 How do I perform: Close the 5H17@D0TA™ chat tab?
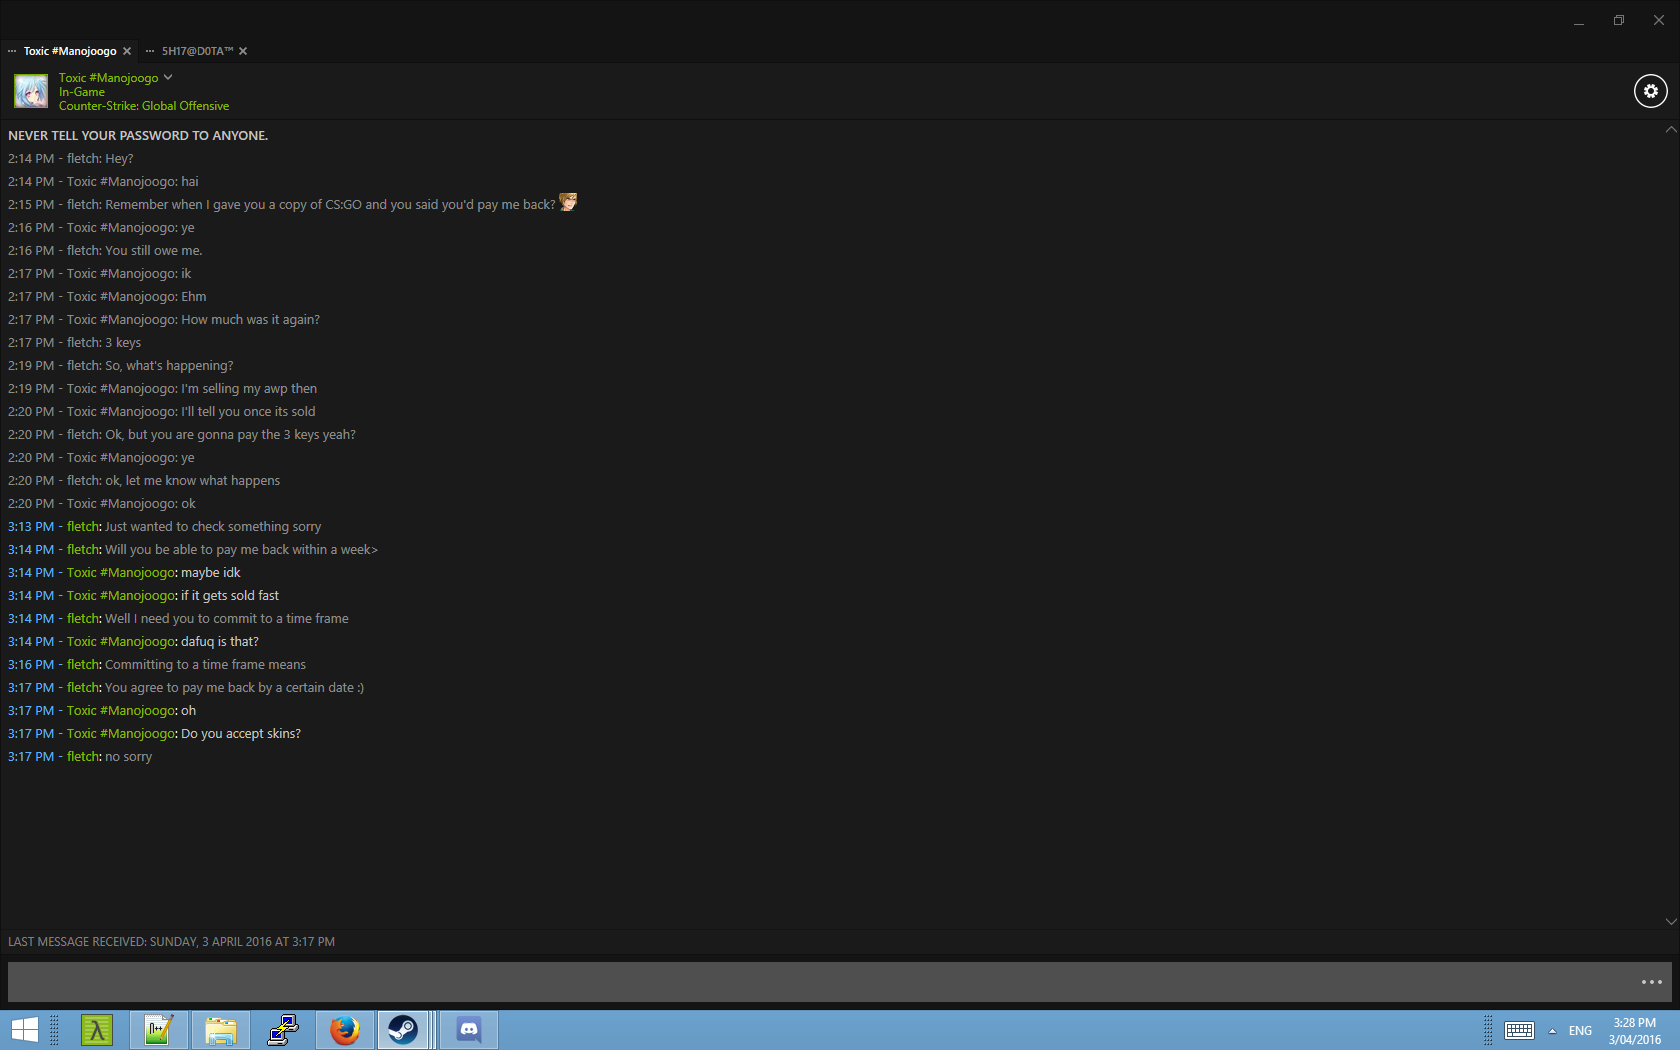tap(243, 51)
